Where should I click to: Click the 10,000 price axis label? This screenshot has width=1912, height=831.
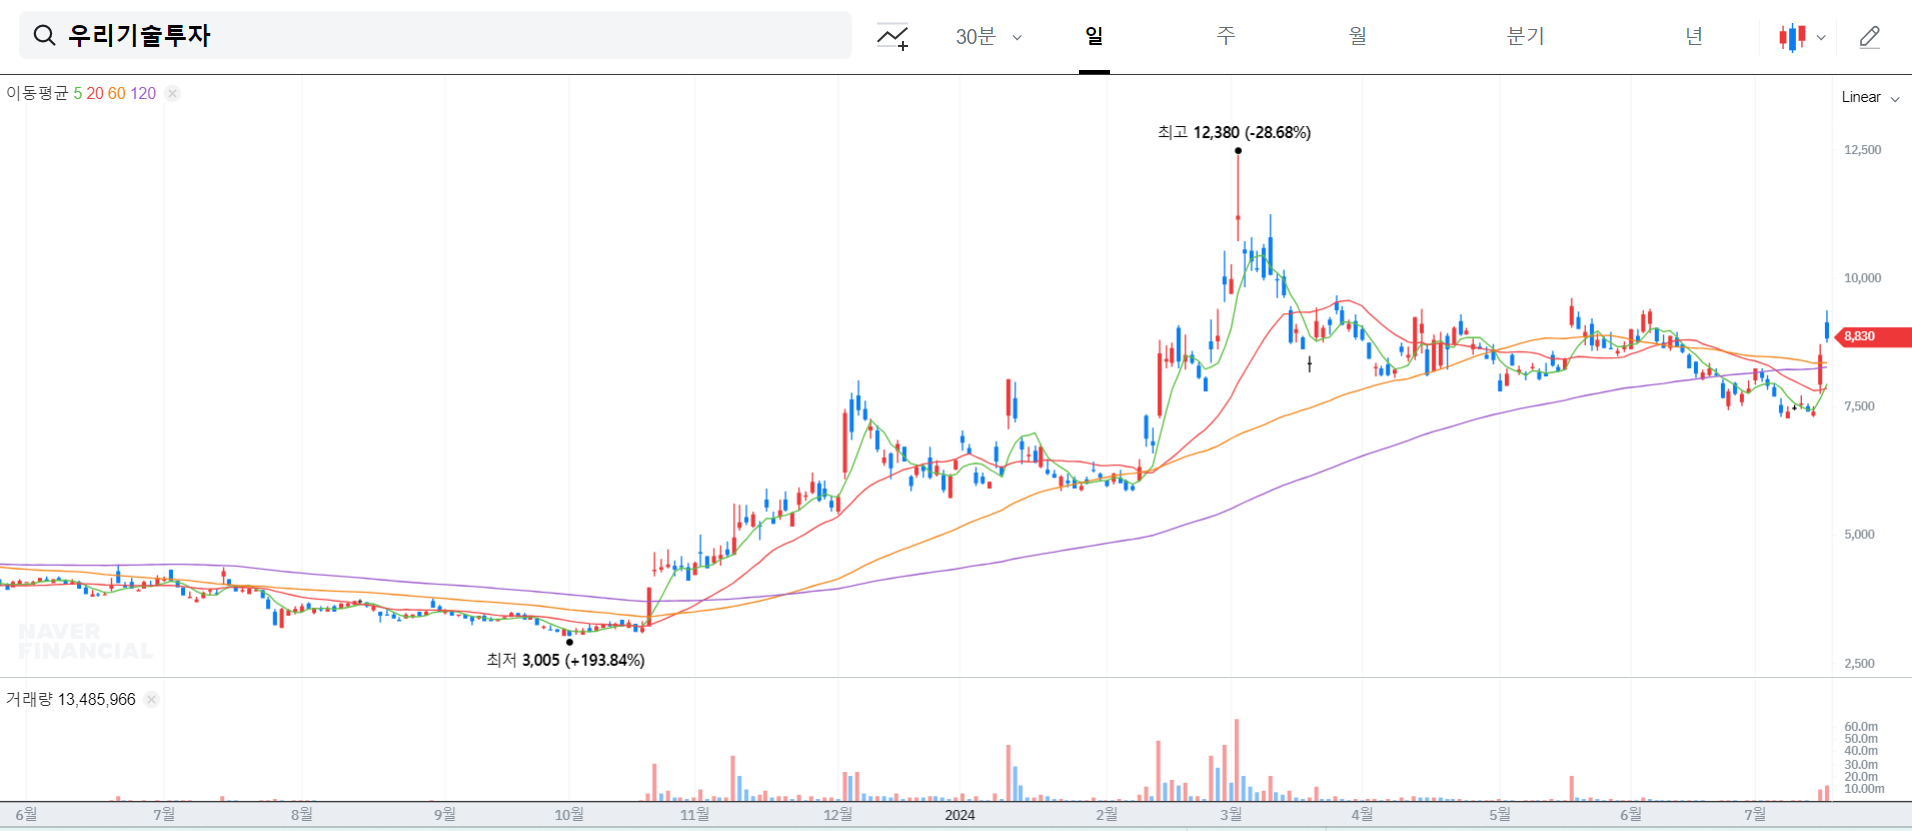tap(1862, 278)
